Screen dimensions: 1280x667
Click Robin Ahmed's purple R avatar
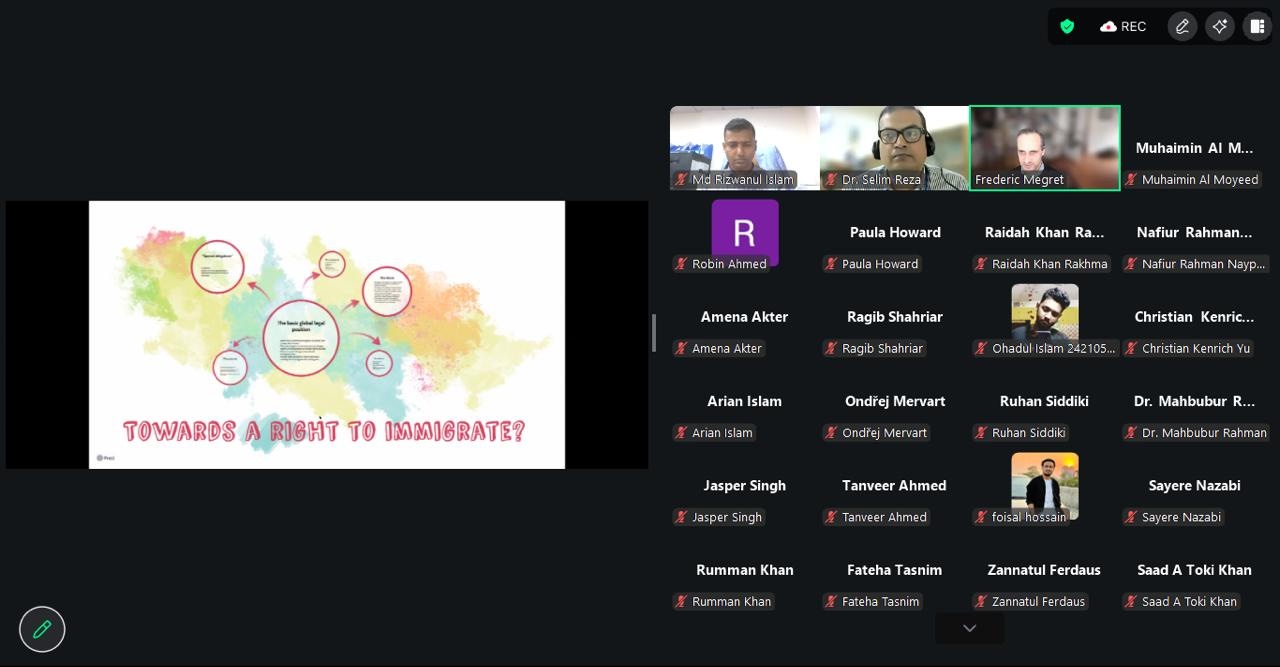[x=744, y=231]
